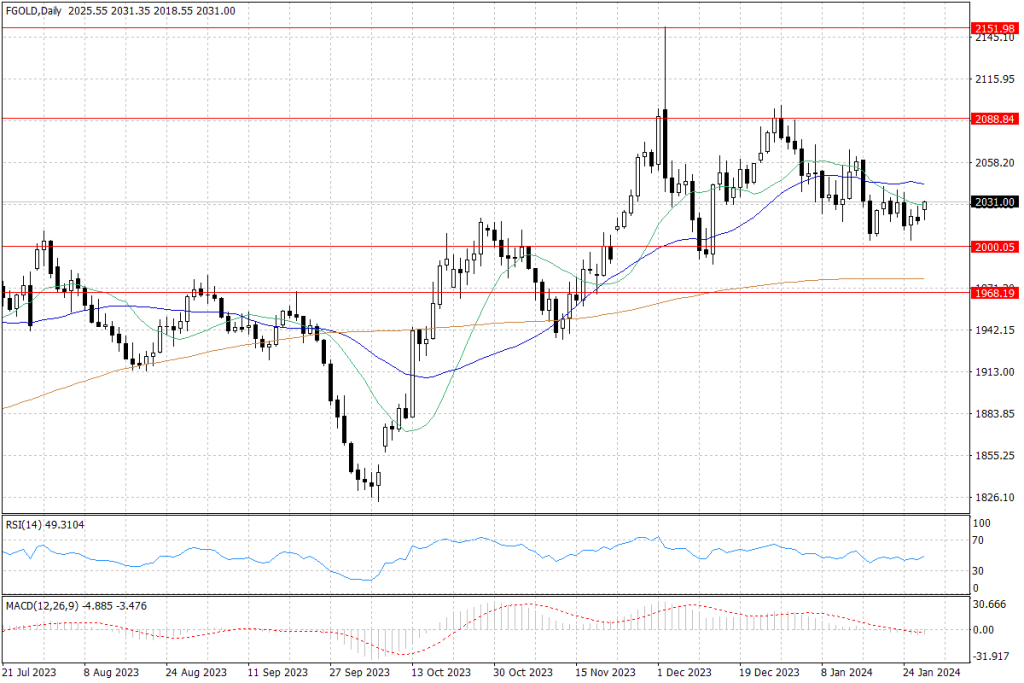
Task: Click the 2031.00 current price label
Action: (x=992, y=202)
